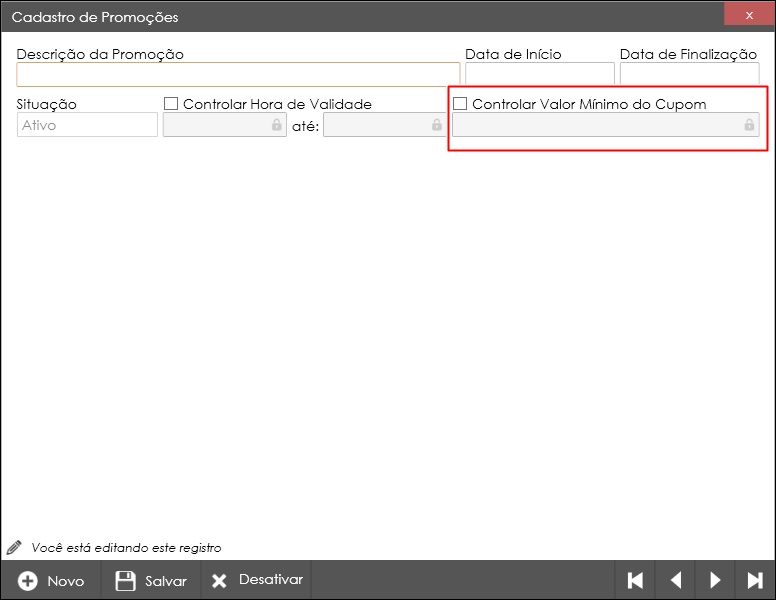This screenshot has width=776, height=600.
Task: Go to the next record
Action: pos(715,580)
